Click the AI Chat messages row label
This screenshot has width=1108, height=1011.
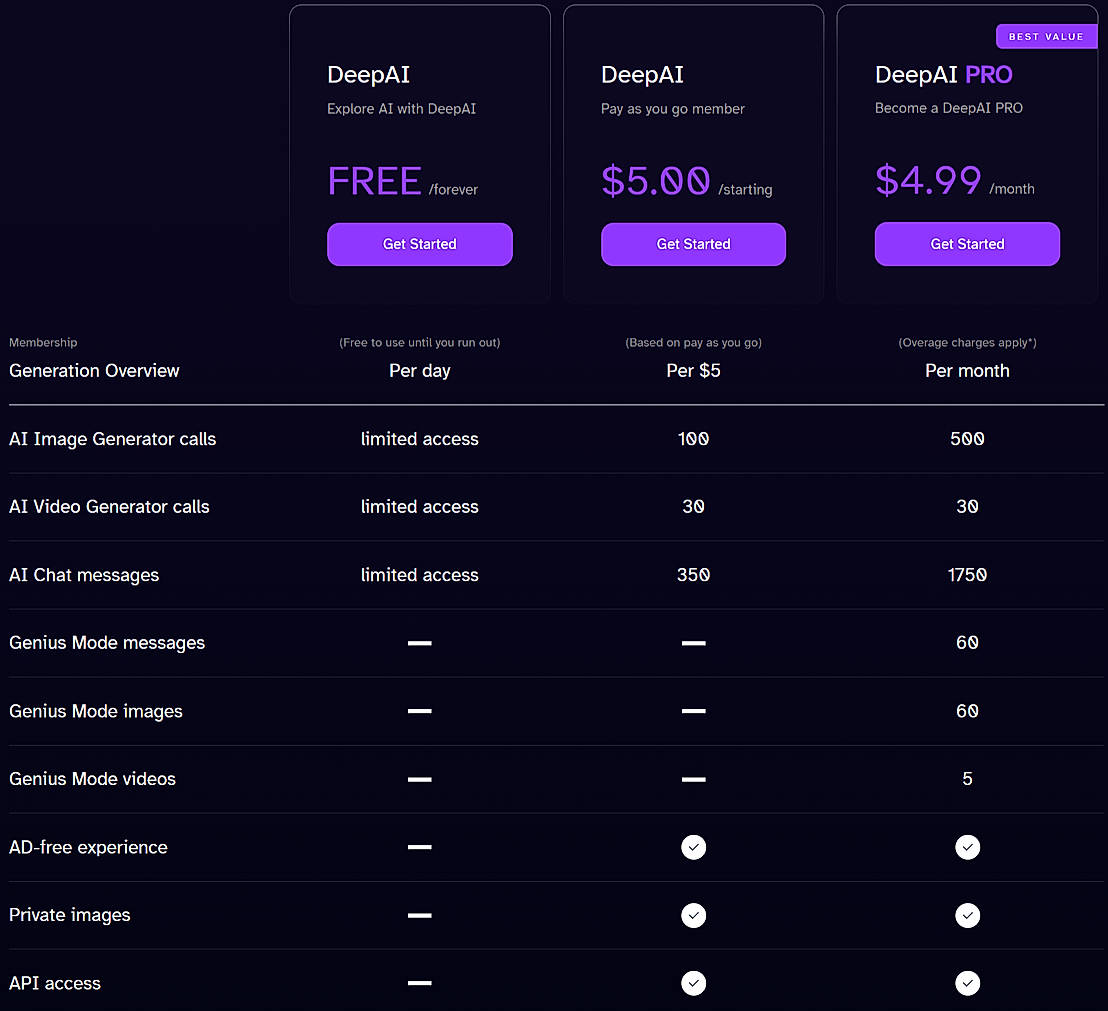pos(83,575)
